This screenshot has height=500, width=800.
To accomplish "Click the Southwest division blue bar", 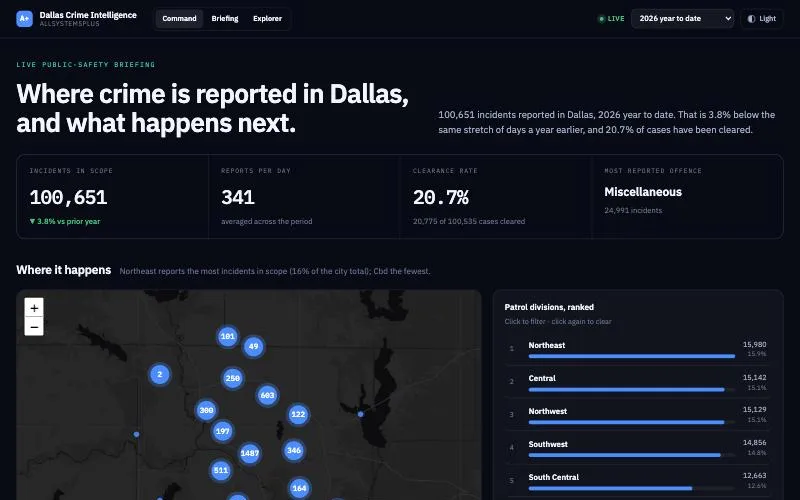I will (624, 455).
